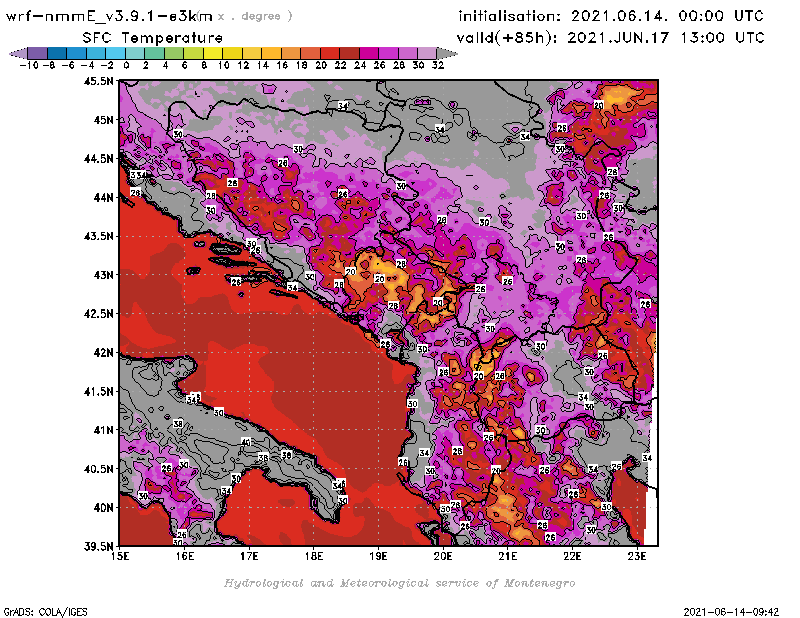
Task: Select the pale mauve swatch between 30 and 32
Action: point(427,53)
